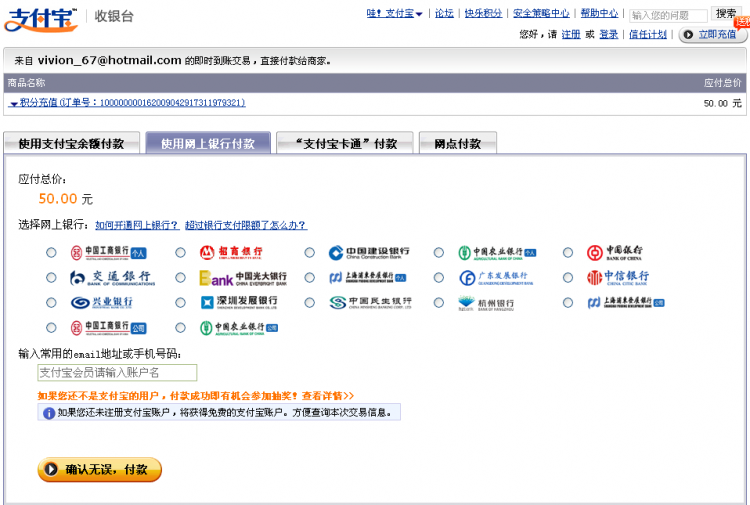This screenshot has width=750, height=505.
Task: Open the 快乐积分 link
Action: (x=484, y=13)
